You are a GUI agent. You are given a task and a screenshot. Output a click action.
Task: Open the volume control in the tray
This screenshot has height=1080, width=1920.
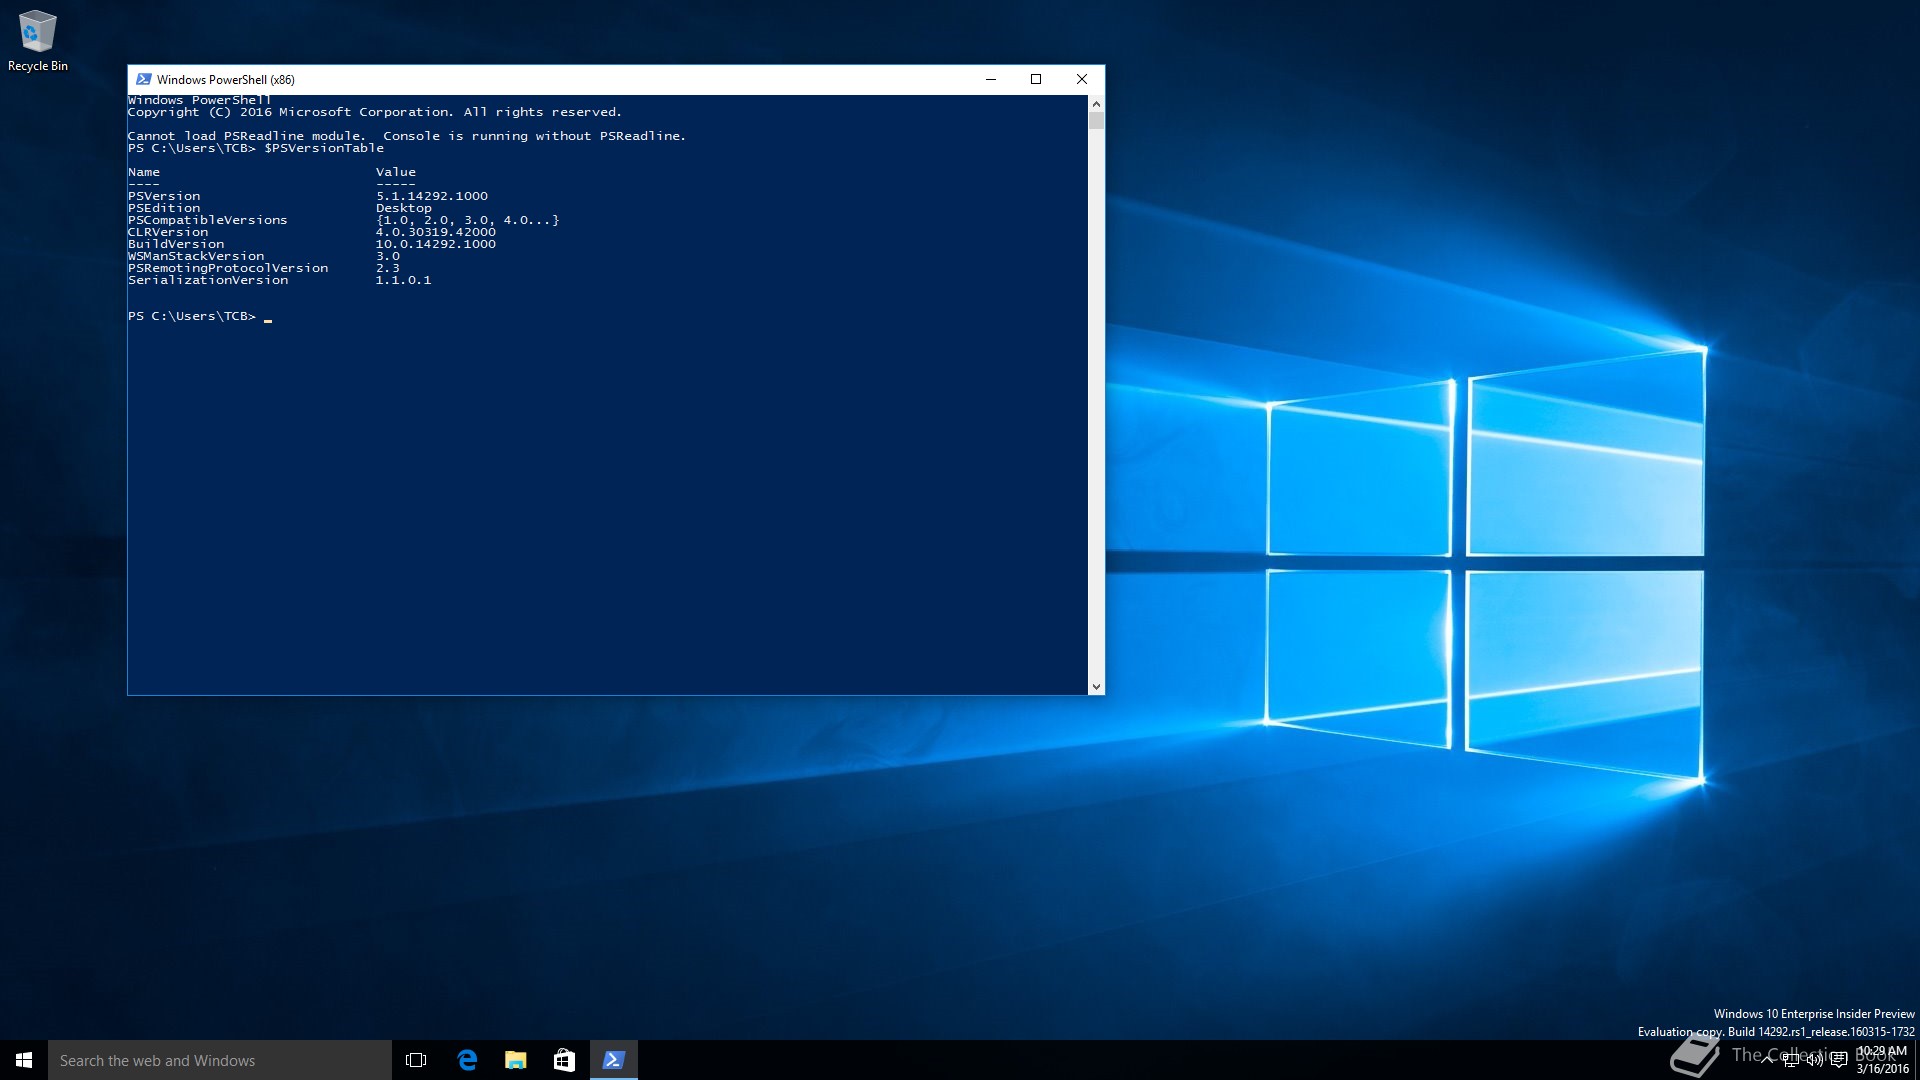pyautogui.click(x=1814, y=1060)
